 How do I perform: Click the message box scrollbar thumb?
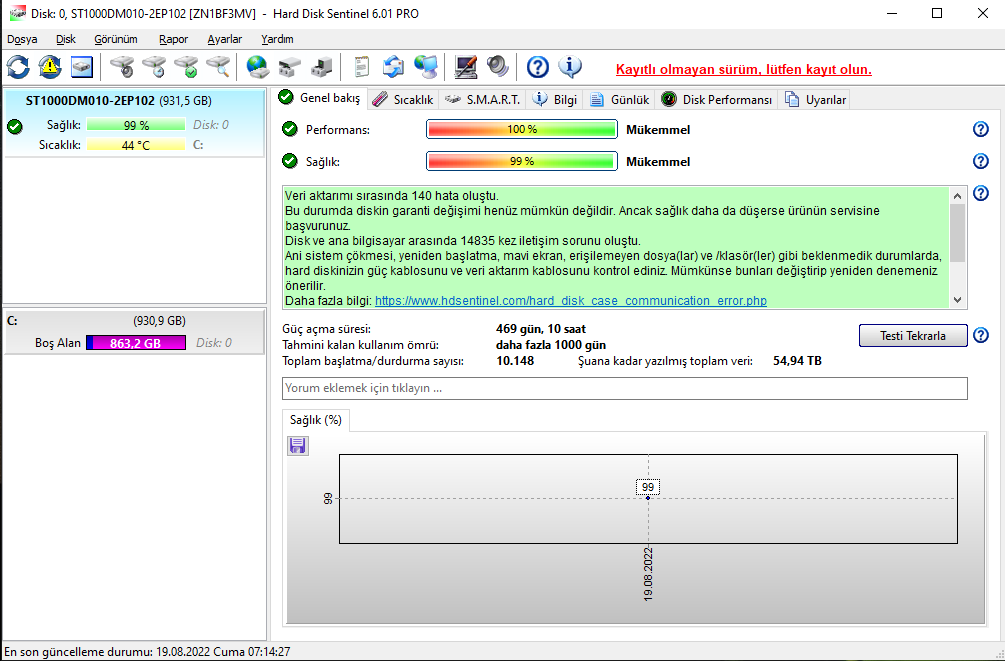[958, 233]
